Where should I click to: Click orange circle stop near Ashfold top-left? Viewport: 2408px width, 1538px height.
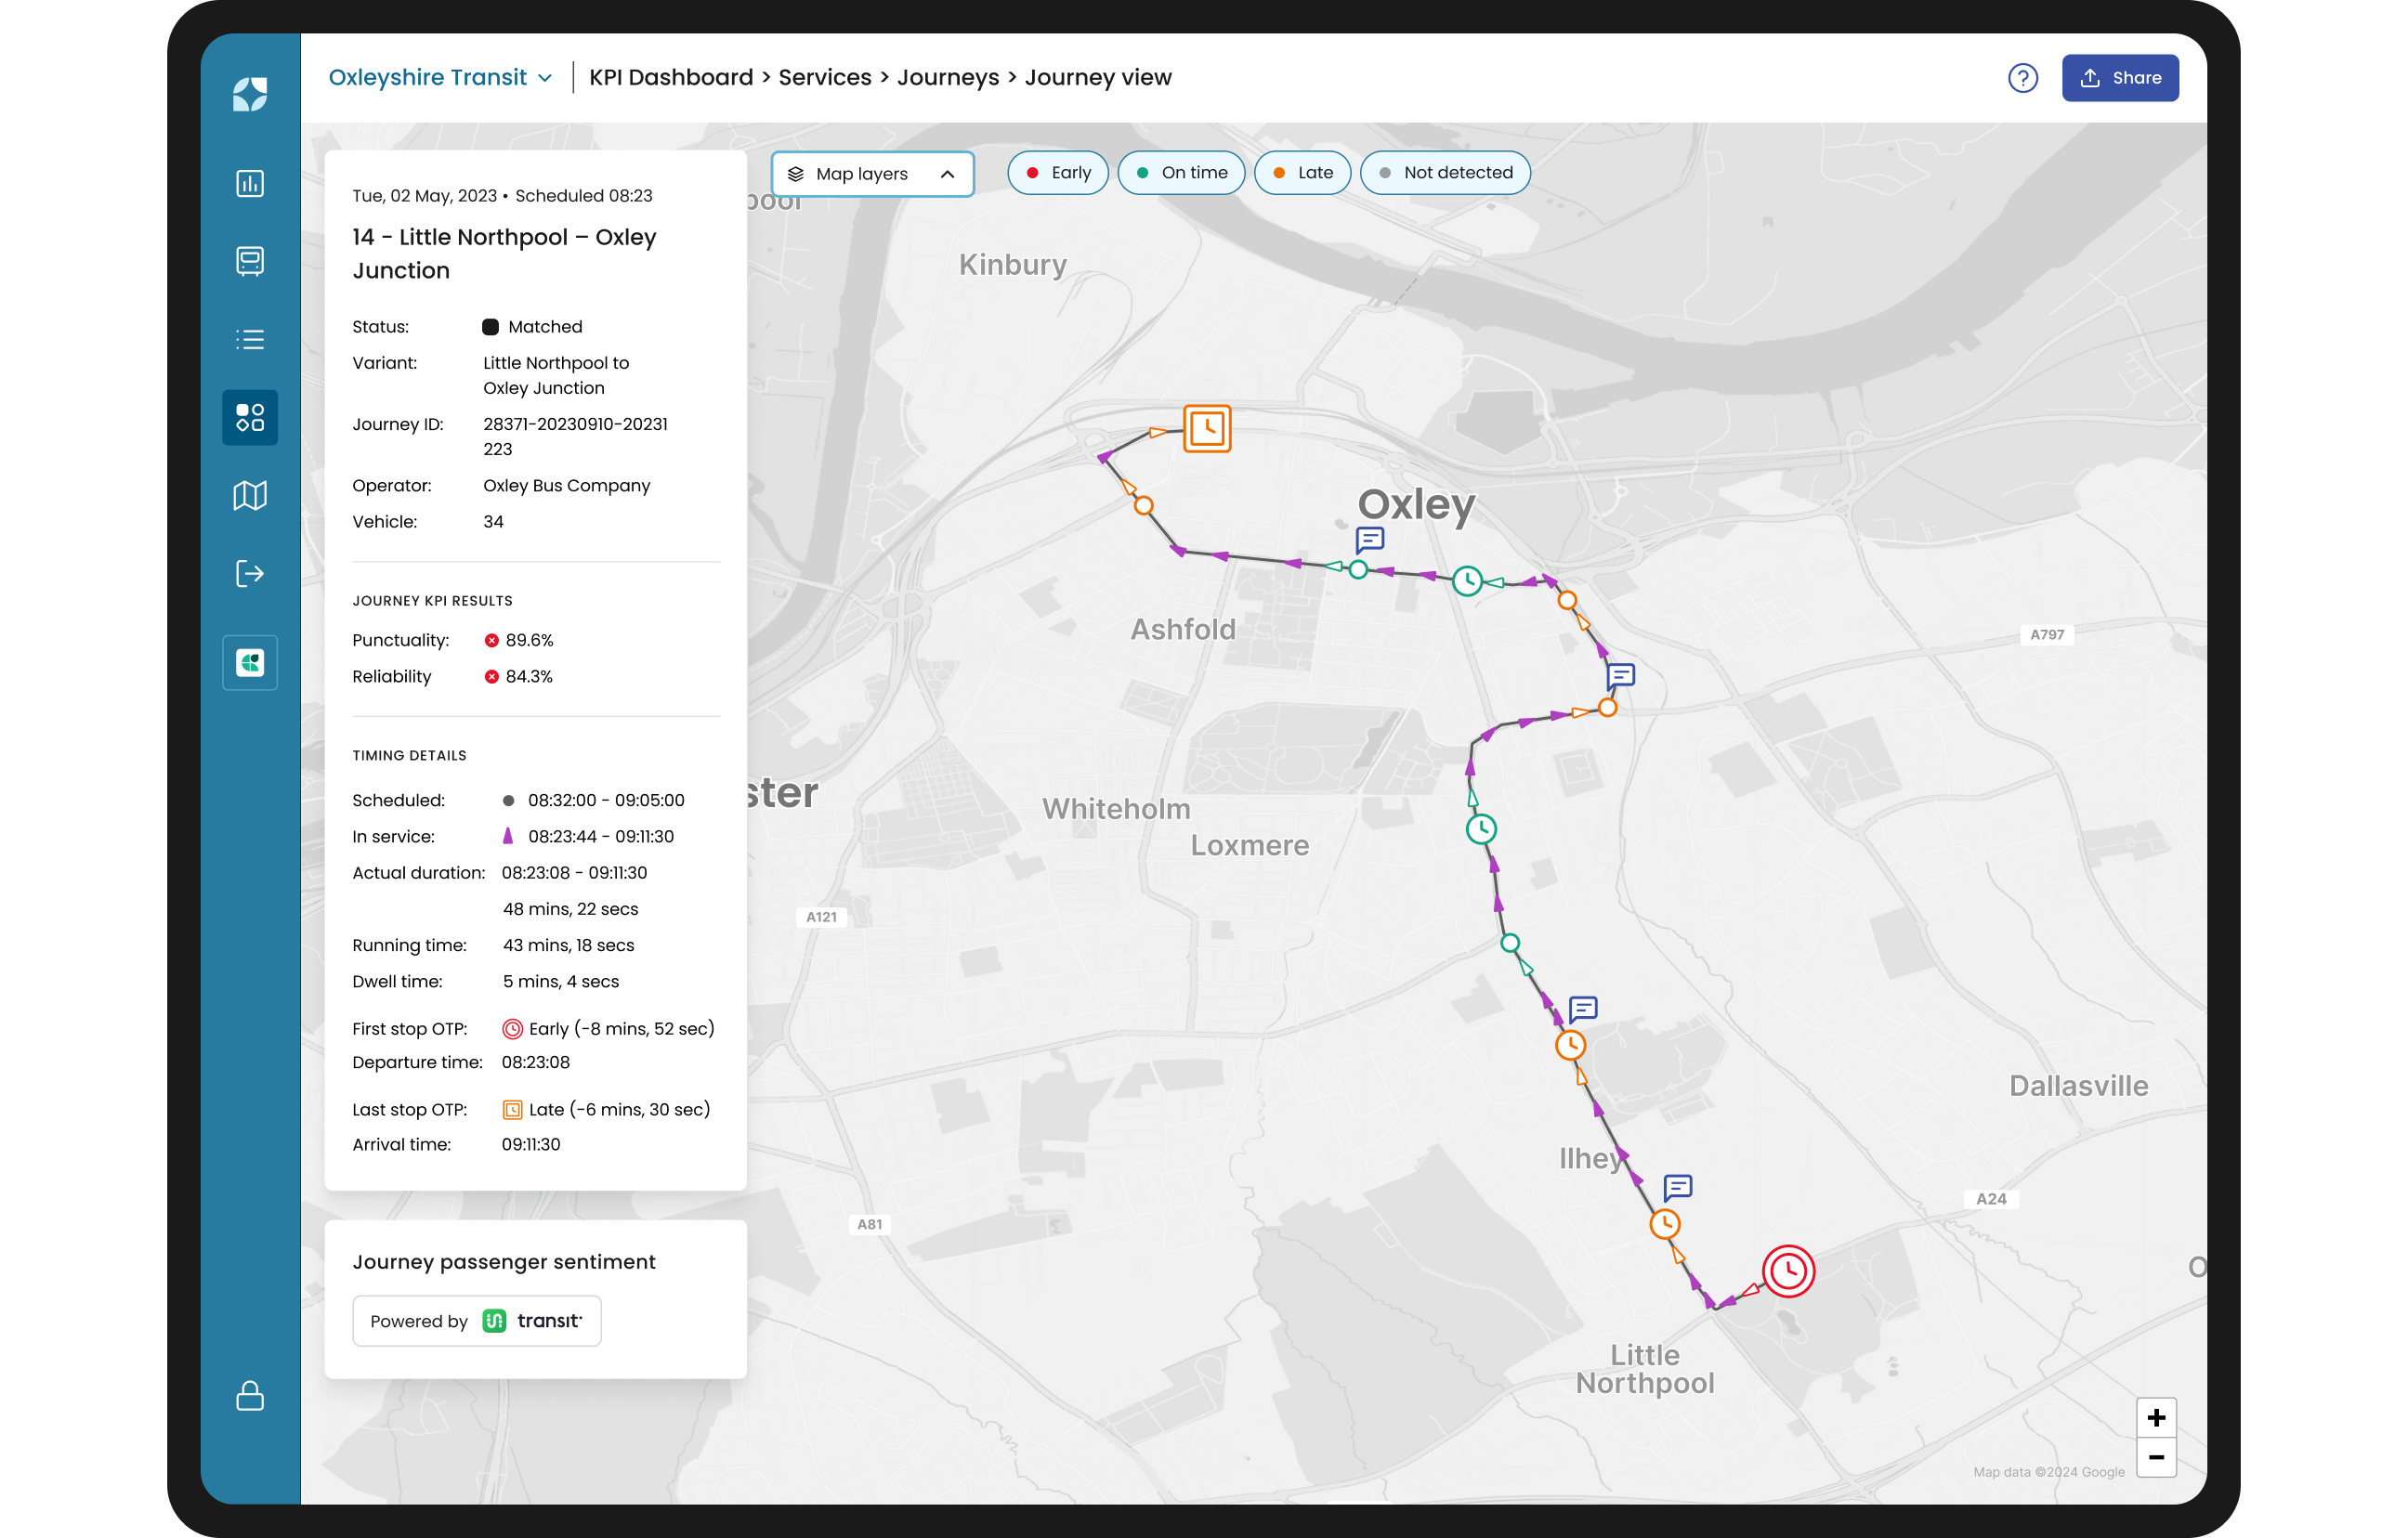tap(1144, 505)
